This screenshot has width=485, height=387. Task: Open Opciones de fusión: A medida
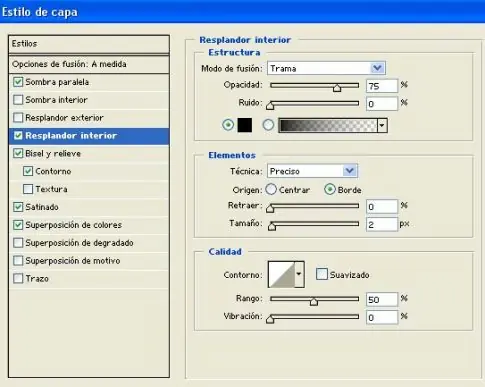point(89,64)
